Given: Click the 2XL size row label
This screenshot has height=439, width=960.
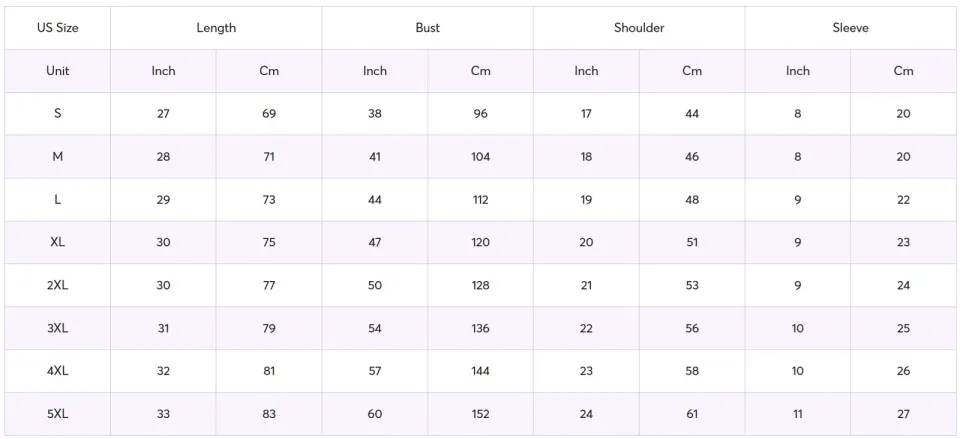Looking at the screenshot, I should pos(57,285).
